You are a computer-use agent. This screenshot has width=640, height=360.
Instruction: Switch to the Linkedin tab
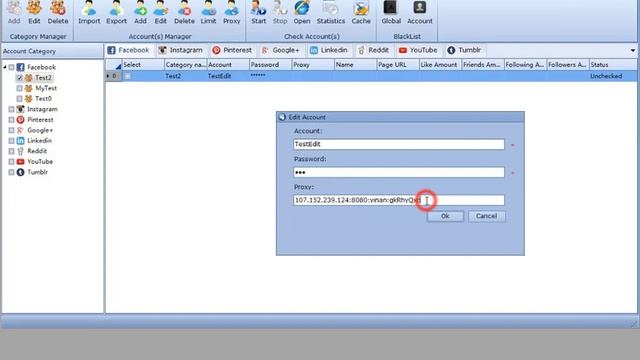[x=329, y=50]
